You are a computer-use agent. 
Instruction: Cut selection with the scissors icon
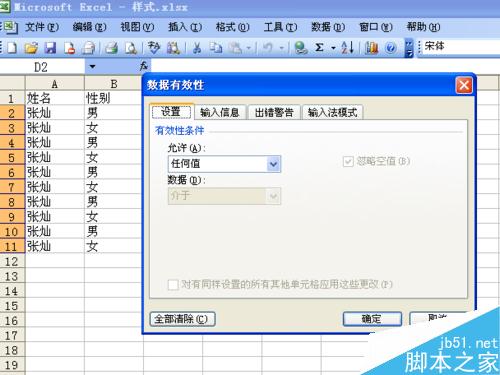[197, 48]
